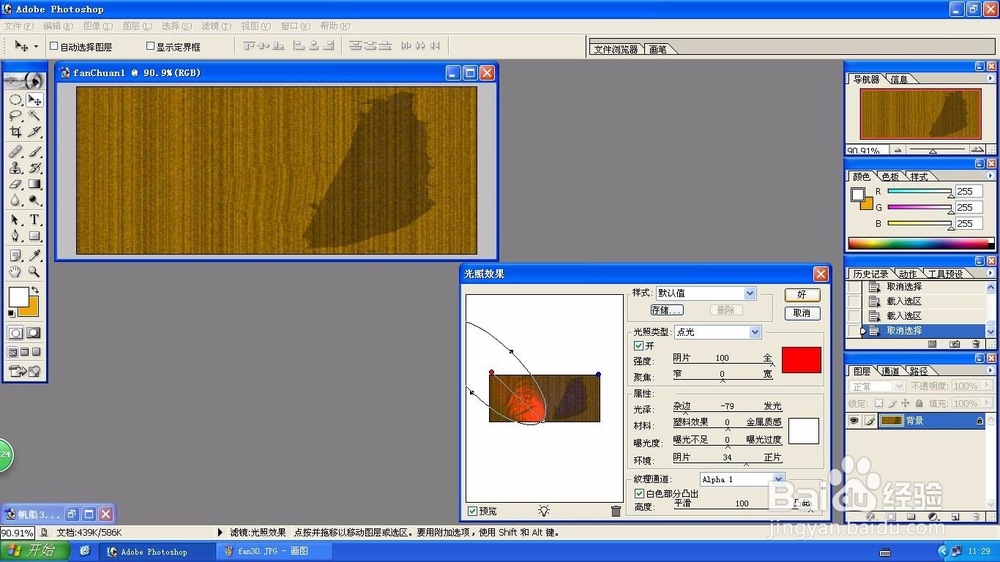
Task: Open the Move tool preset picker arrow
Action: 36,46
